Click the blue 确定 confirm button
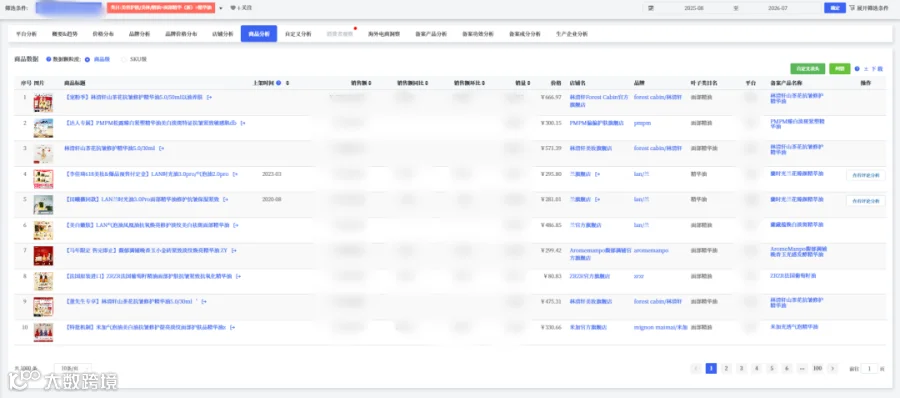Screen dimensions: 900x398 click(835, 8)
